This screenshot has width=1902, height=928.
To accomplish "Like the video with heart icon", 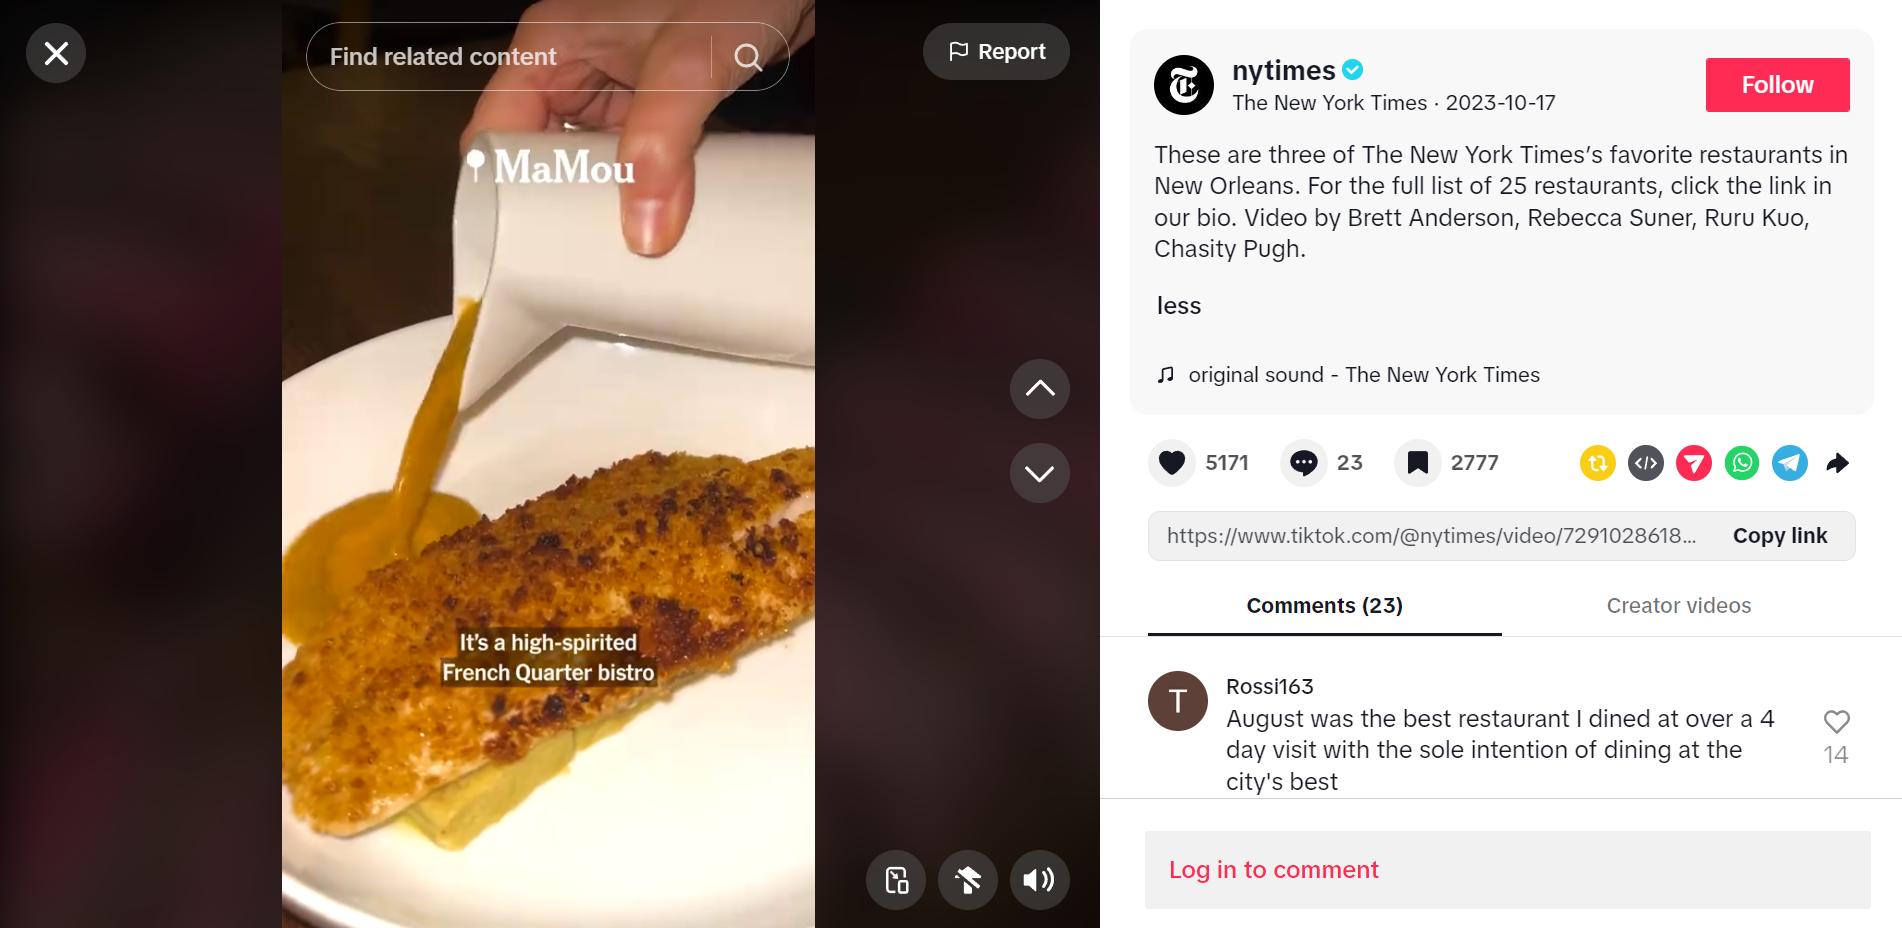I will coord(1172,463).
